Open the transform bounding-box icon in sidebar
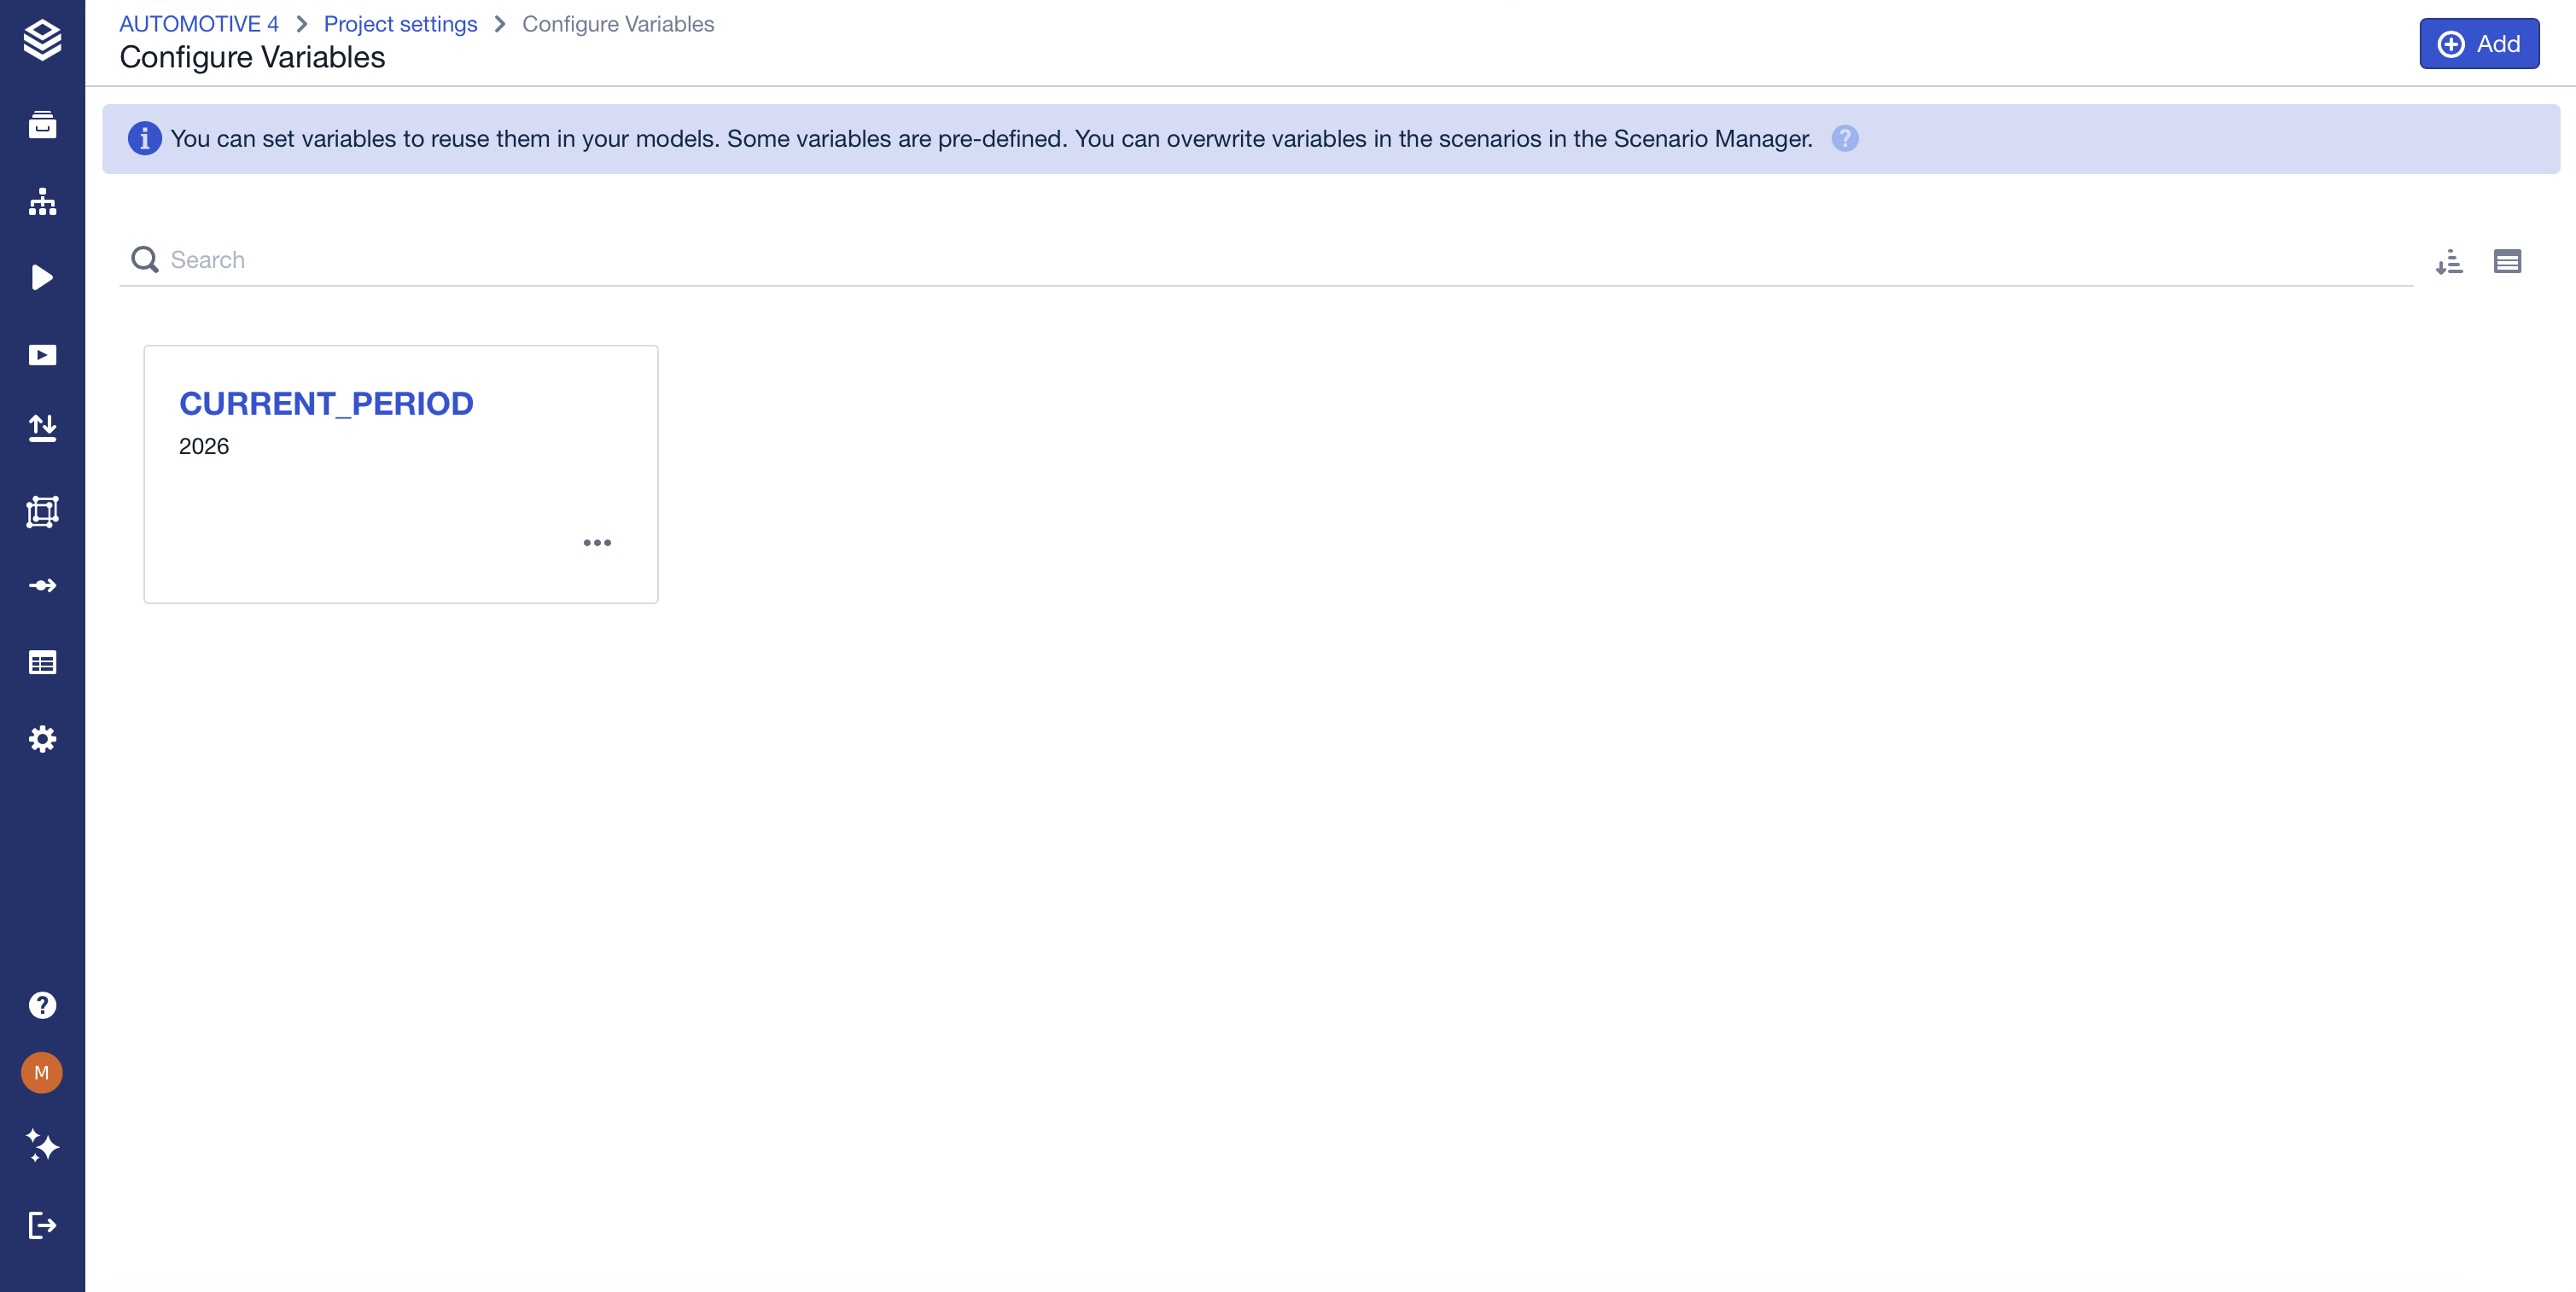The width and height of the screenshot is (2576, 1292). pyautogui.click(x=42, y=511)
